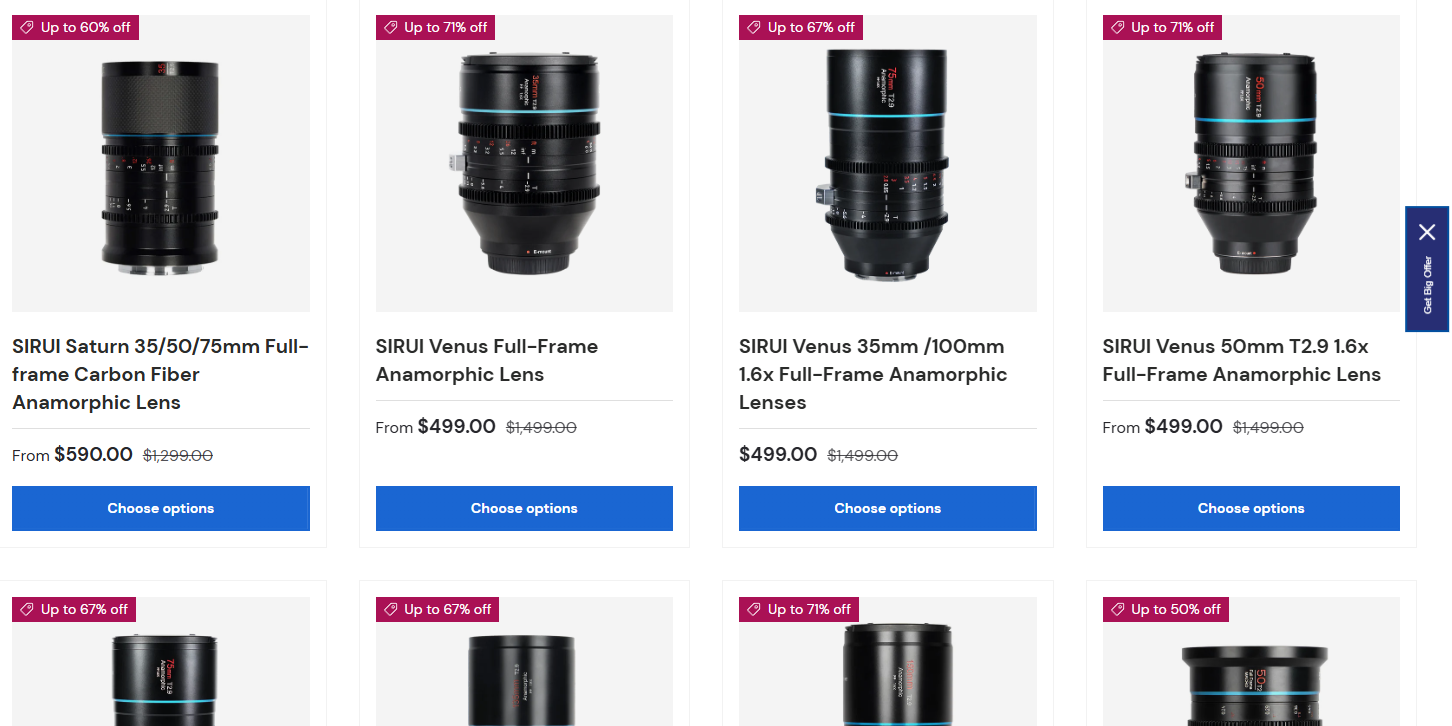The height and width of the screenshot is (726, 1452).
Task: Choose options for Venus Full-Frame Anamorphic Lens
Action: 524,508
